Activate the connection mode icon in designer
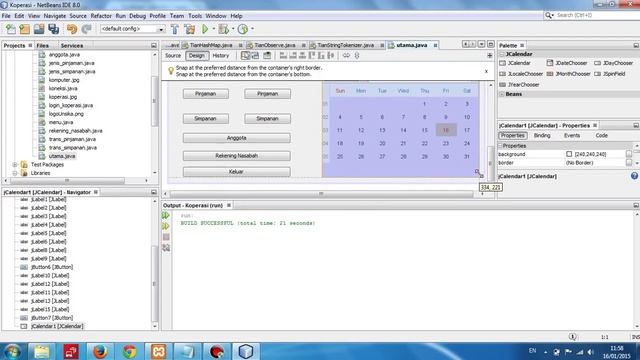 [256, 56]
